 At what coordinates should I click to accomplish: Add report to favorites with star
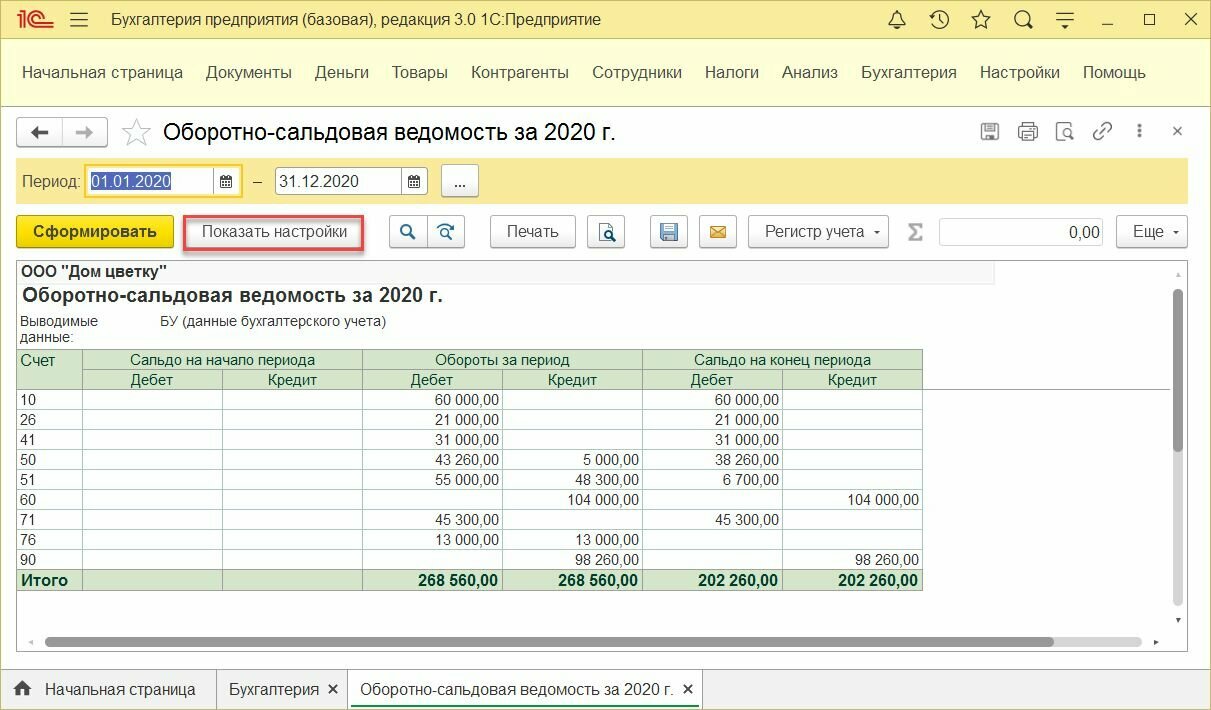pyautogui.click(x=136, y=132)
